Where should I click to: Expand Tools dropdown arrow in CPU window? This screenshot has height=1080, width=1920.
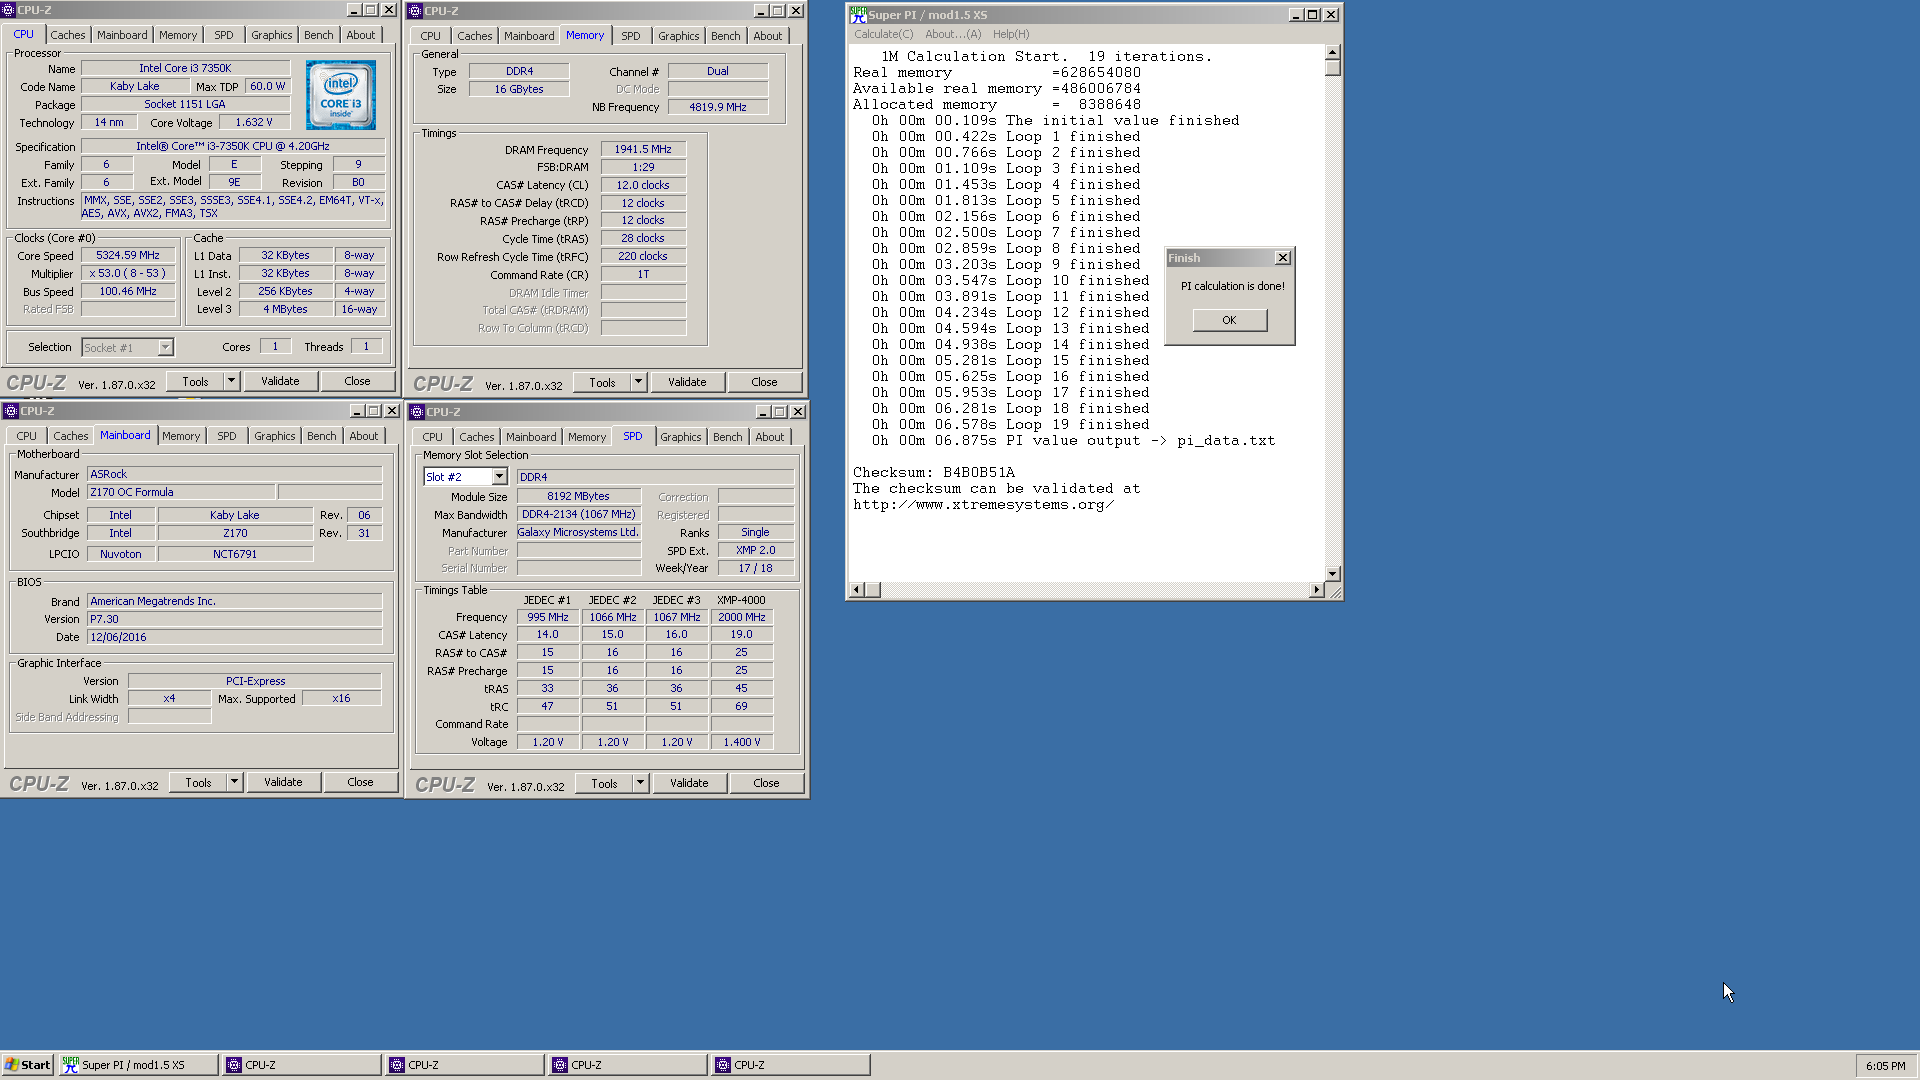click(x=232, y=381)
